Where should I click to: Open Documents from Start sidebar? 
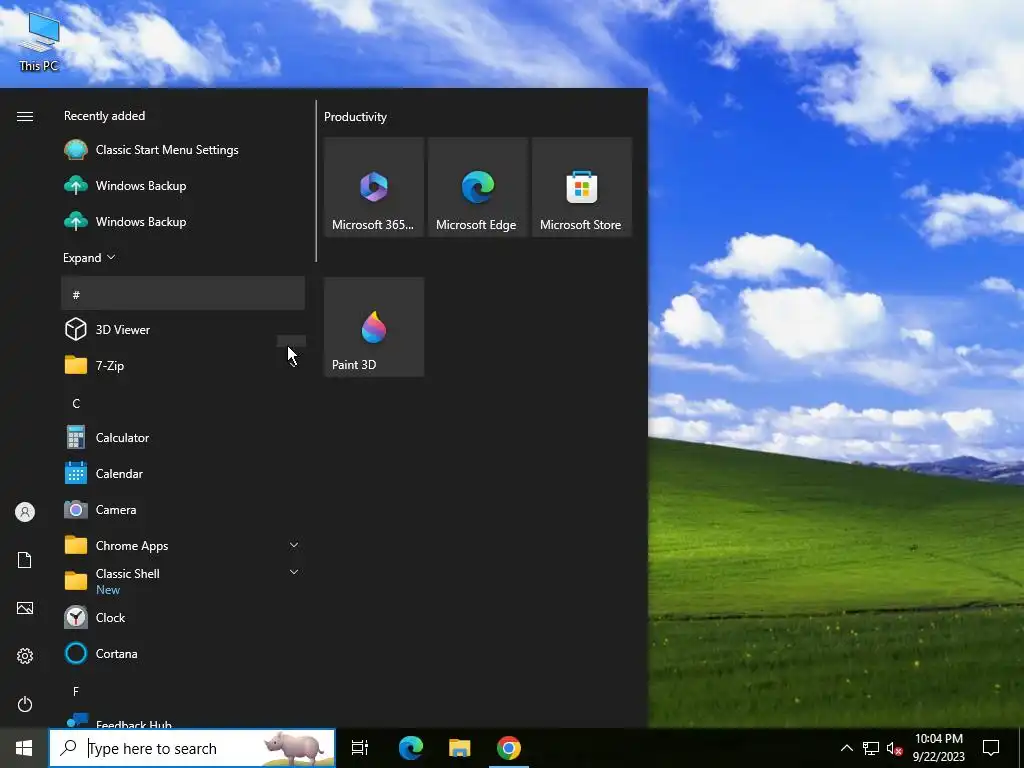coord(25,560)
